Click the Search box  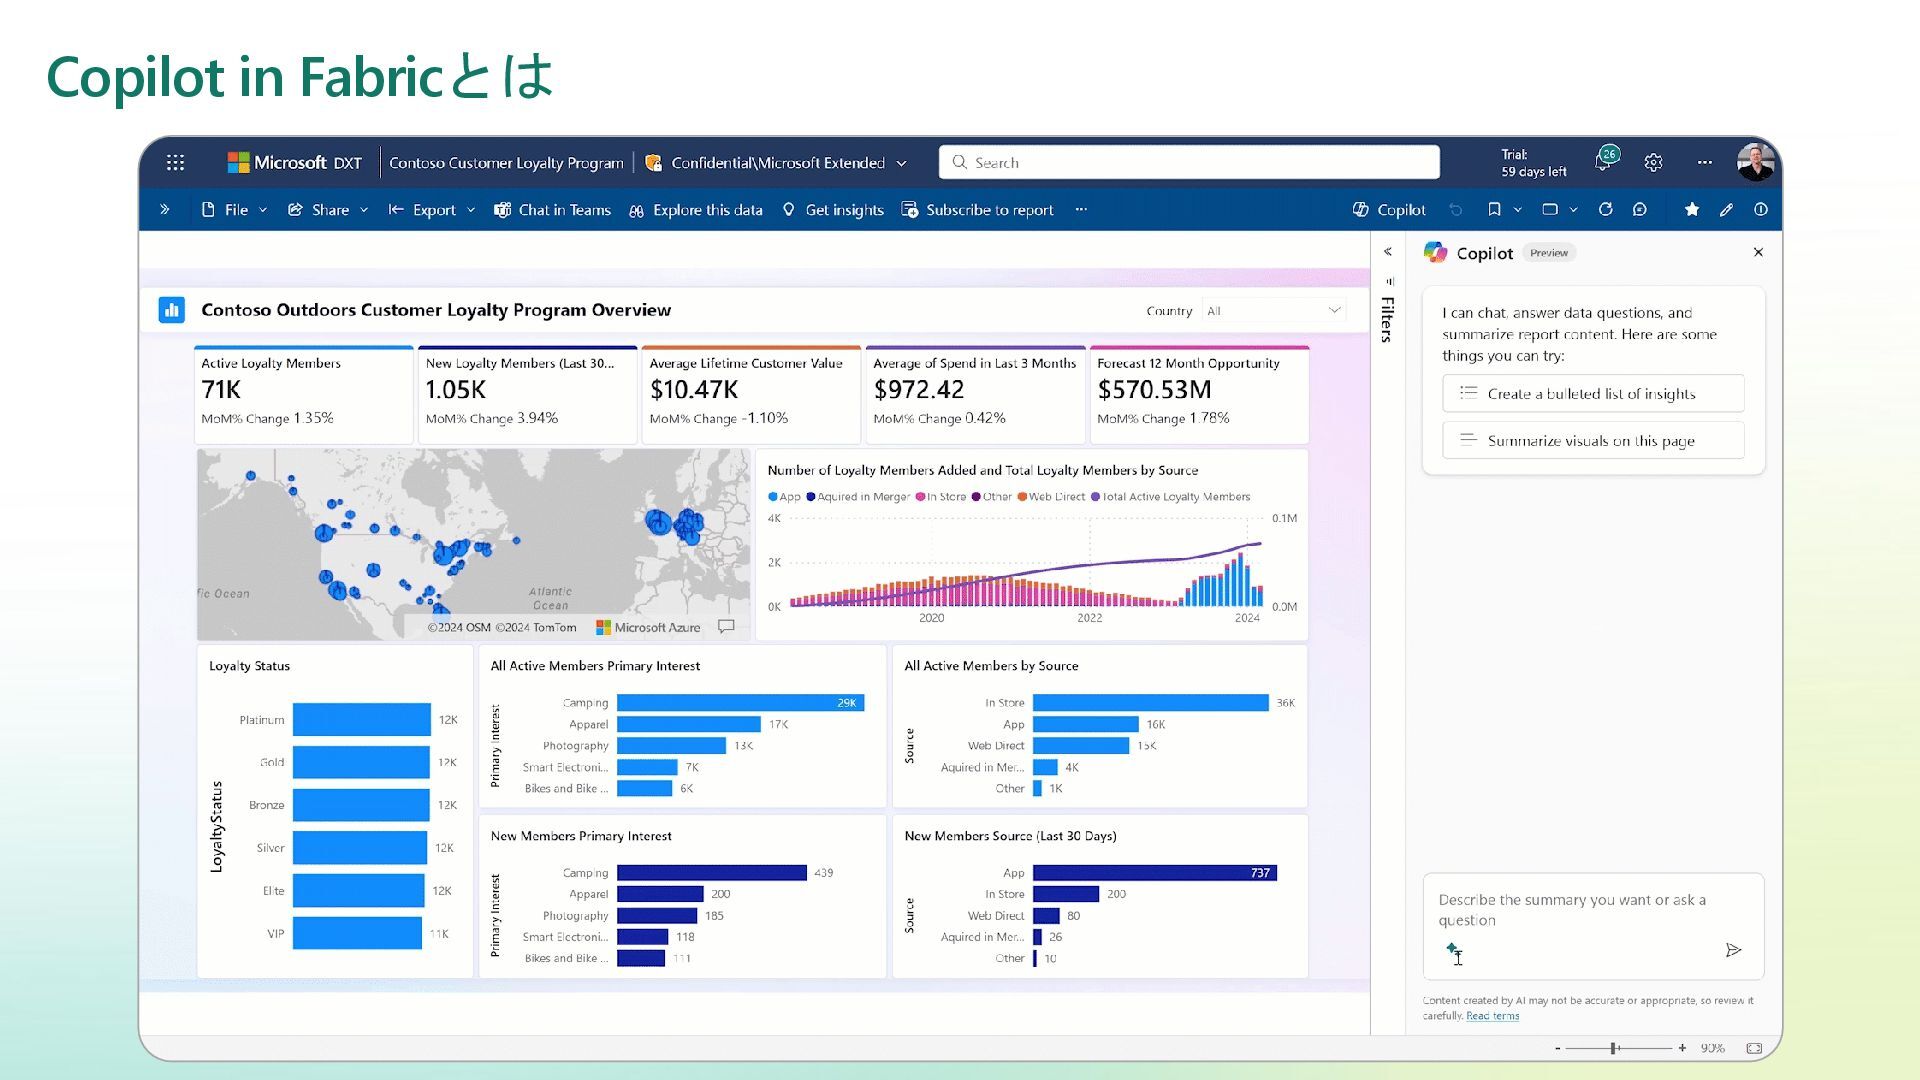click(x=1189, y=162)
